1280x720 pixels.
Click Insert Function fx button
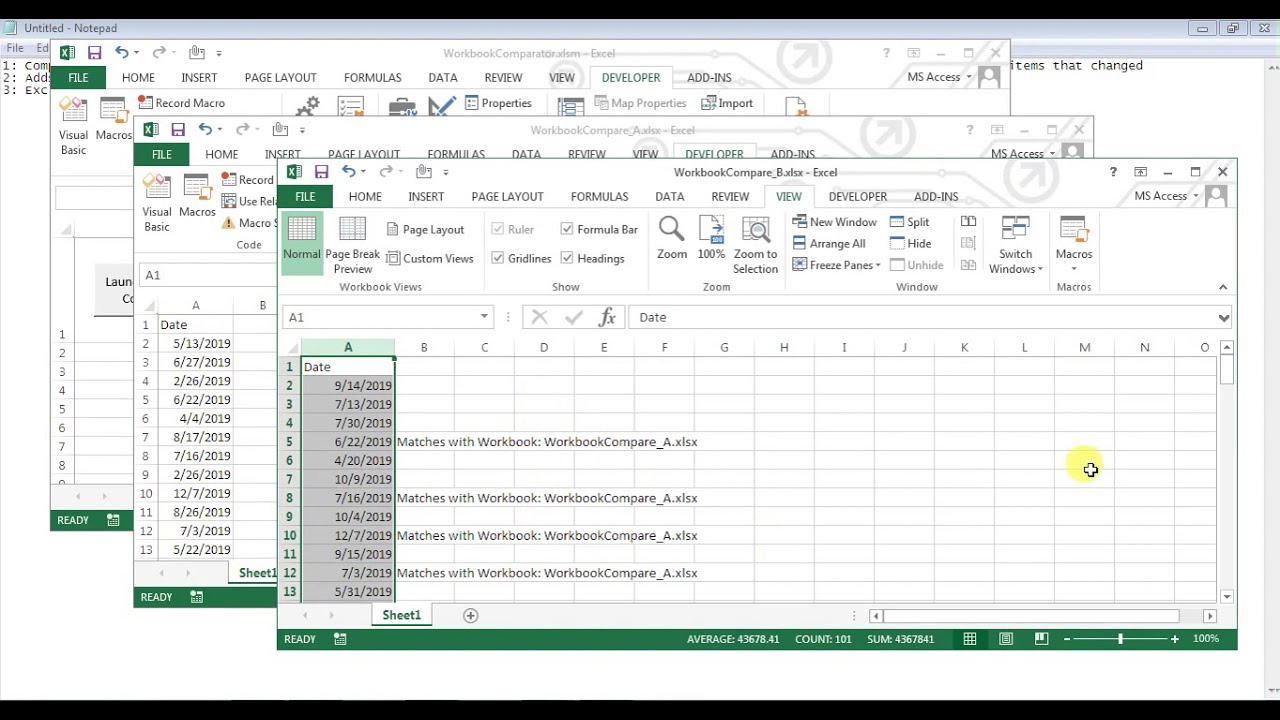[607, 317]
